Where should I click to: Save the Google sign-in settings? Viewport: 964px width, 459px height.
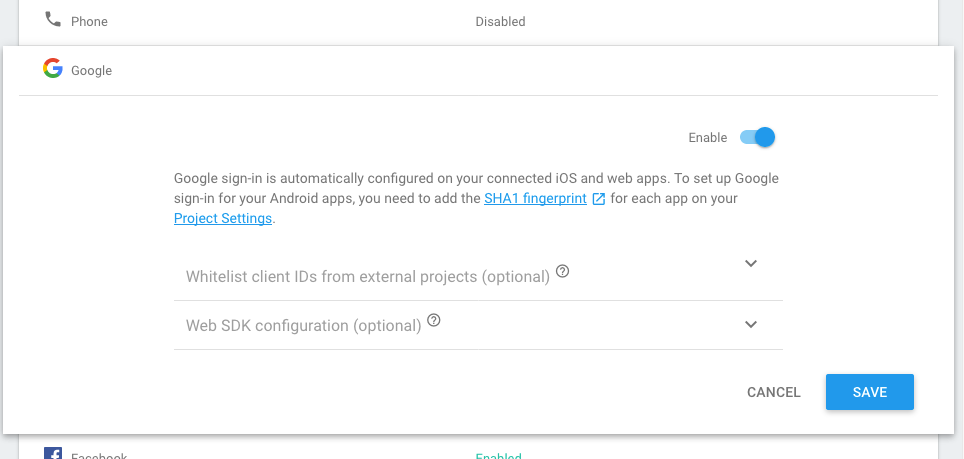pyautogui.click(x=870, y=392)
